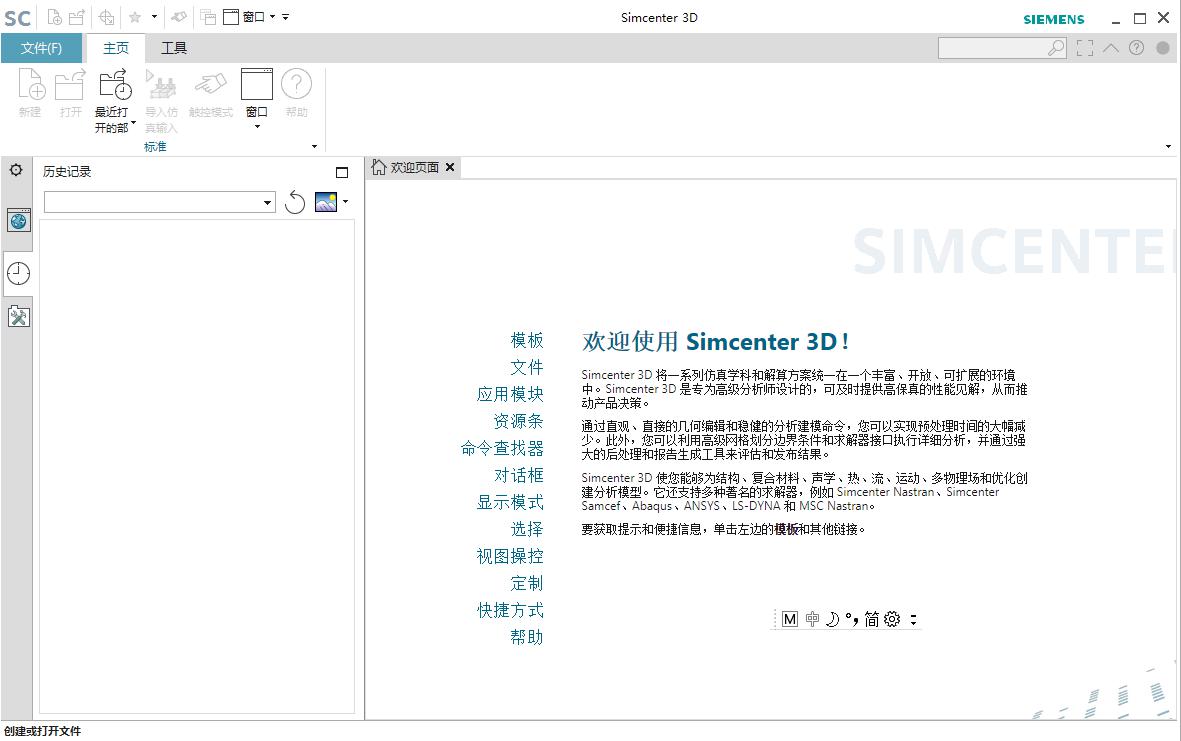Click the small help icon beside ribbon chevron
The width and height of the screenshot is (1181, 741).
pyautogui.click(x=1137, y=48)
